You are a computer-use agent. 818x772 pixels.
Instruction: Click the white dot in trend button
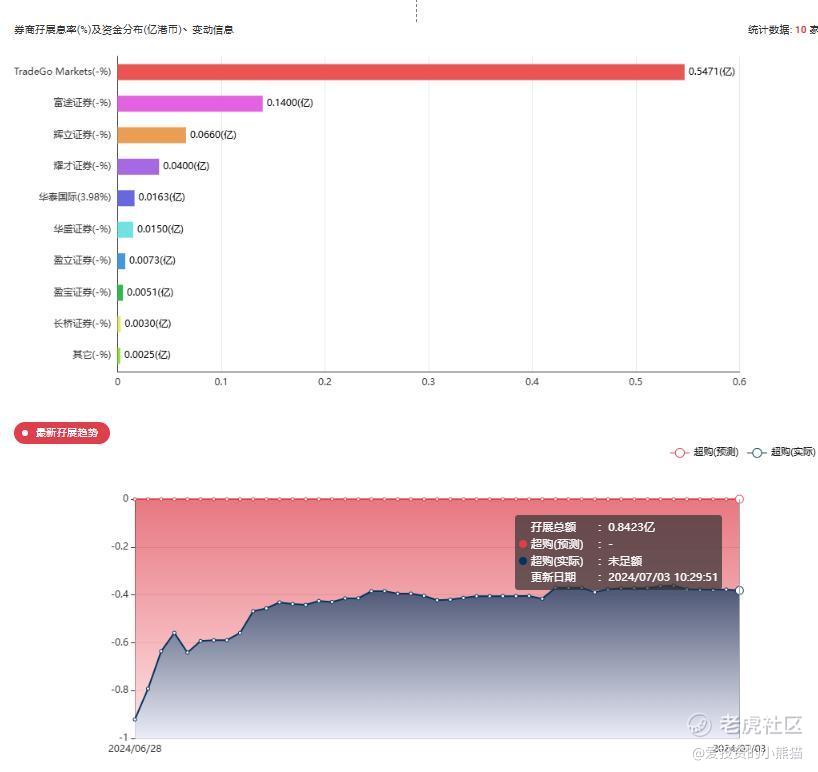click(x=25, y=433)
